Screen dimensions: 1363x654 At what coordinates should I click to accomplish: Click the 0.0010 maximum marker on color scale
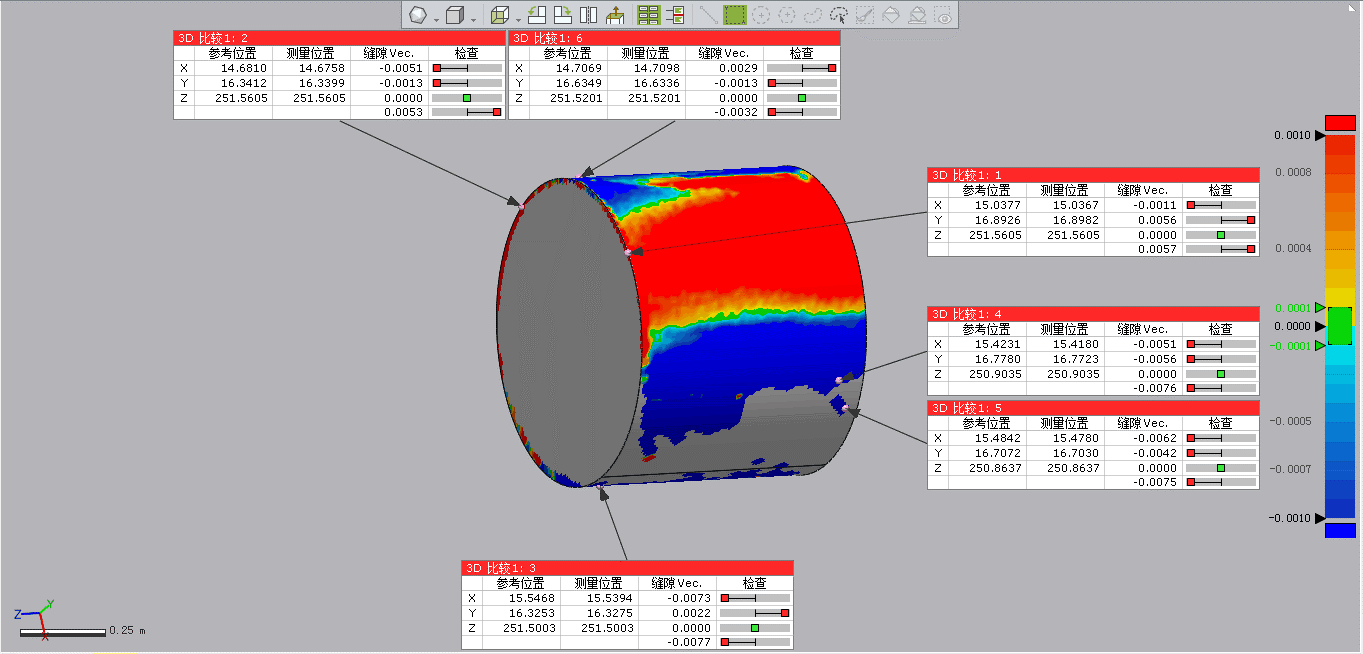(x=1320, y=135)
